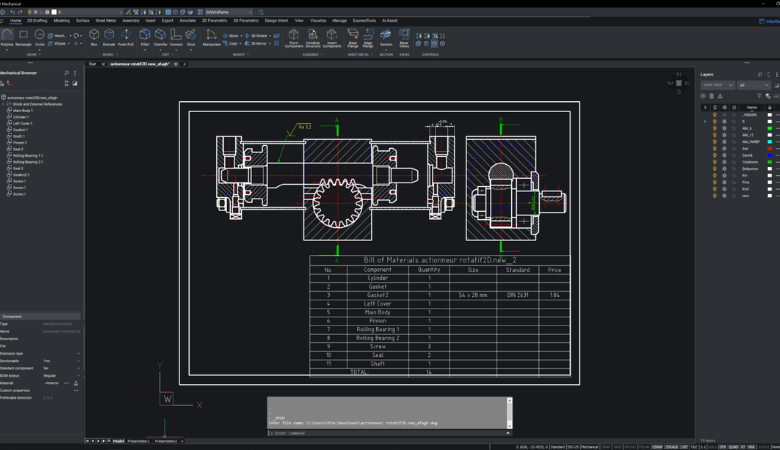Use the Connect edit tool
The width and height of the screenshot is (780, 450).
tap(176, 38)
